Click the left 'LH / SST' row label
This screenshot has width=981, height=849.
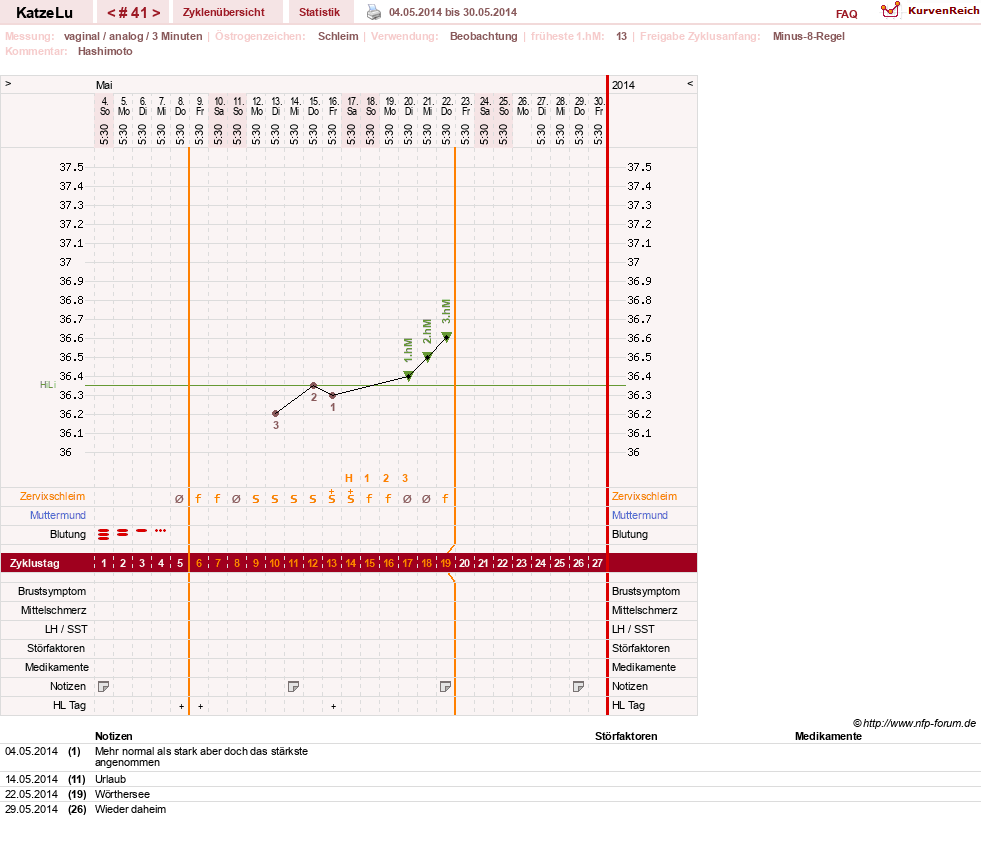point(66,629)
